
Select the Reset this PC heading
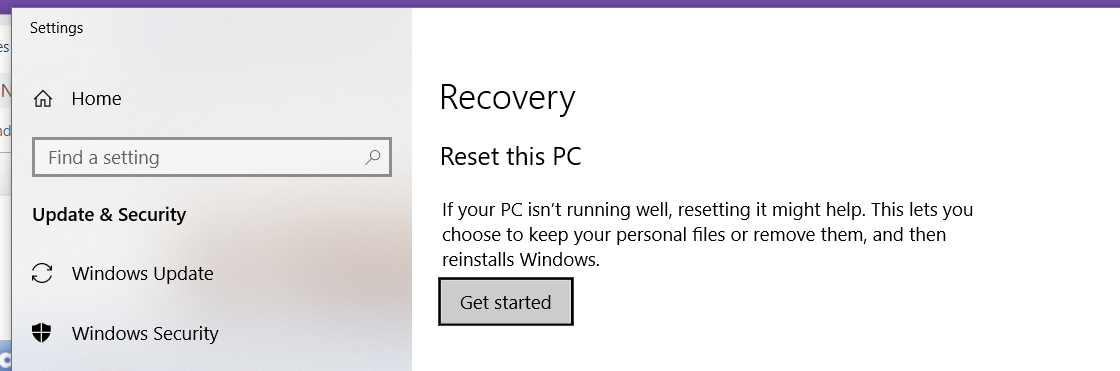coord(511,157)
